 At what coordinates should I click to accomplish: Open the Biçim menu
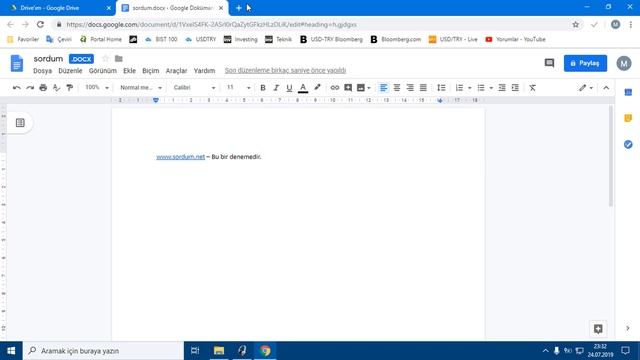coord(151,71)
